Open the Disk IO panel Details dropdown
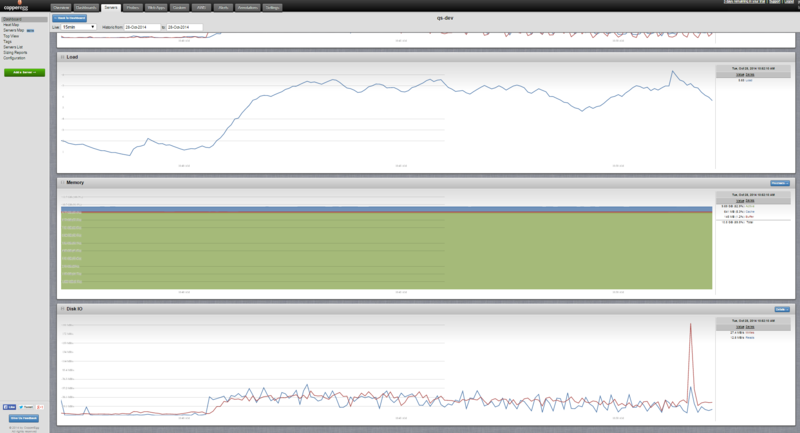This screenshot has width=800, height=433. [782, 310]
